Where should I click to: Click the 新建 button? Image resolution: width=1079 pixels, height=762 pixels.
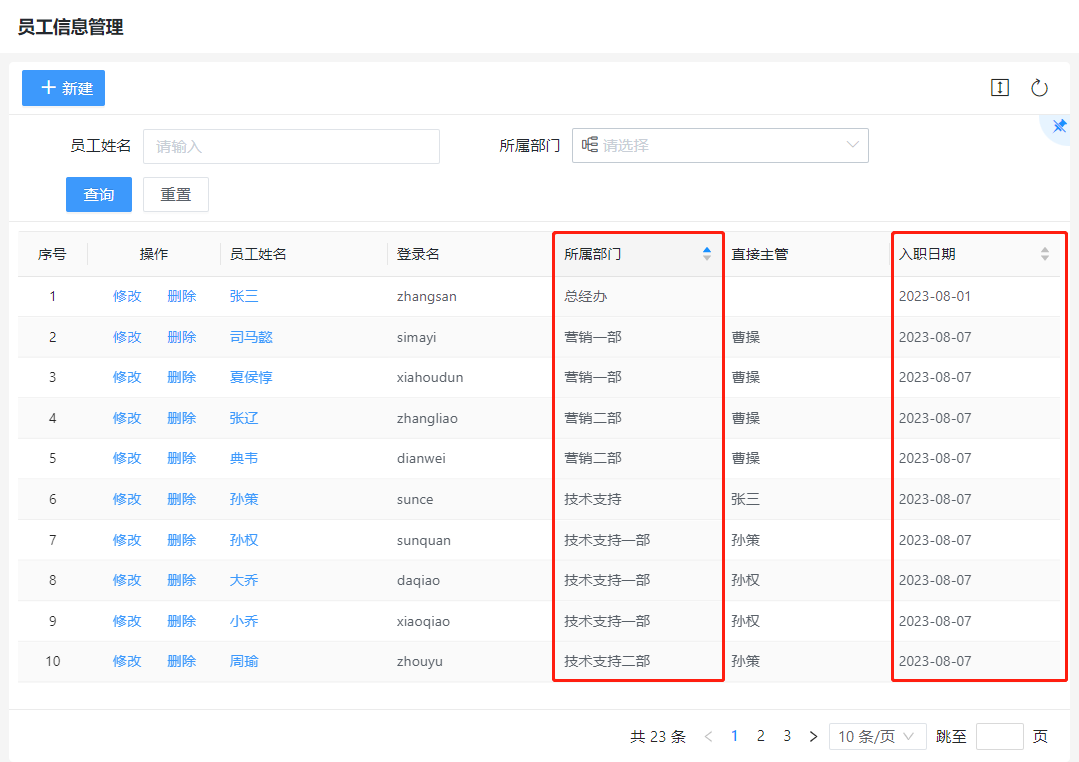[x=64, y=88]
